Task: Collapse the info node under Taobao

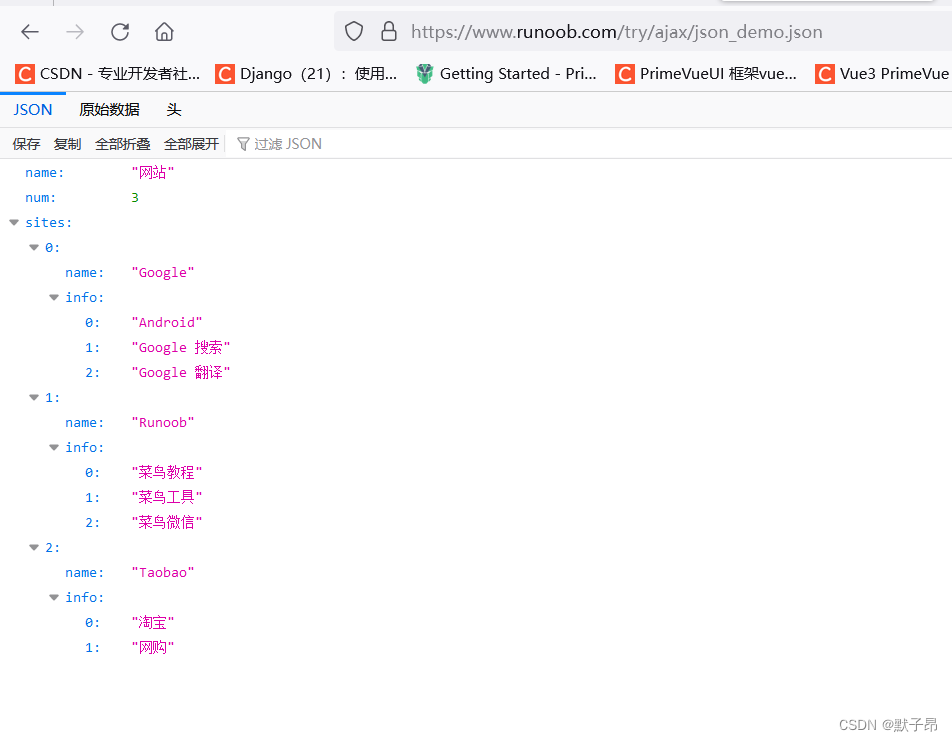Action: point(54,597)
